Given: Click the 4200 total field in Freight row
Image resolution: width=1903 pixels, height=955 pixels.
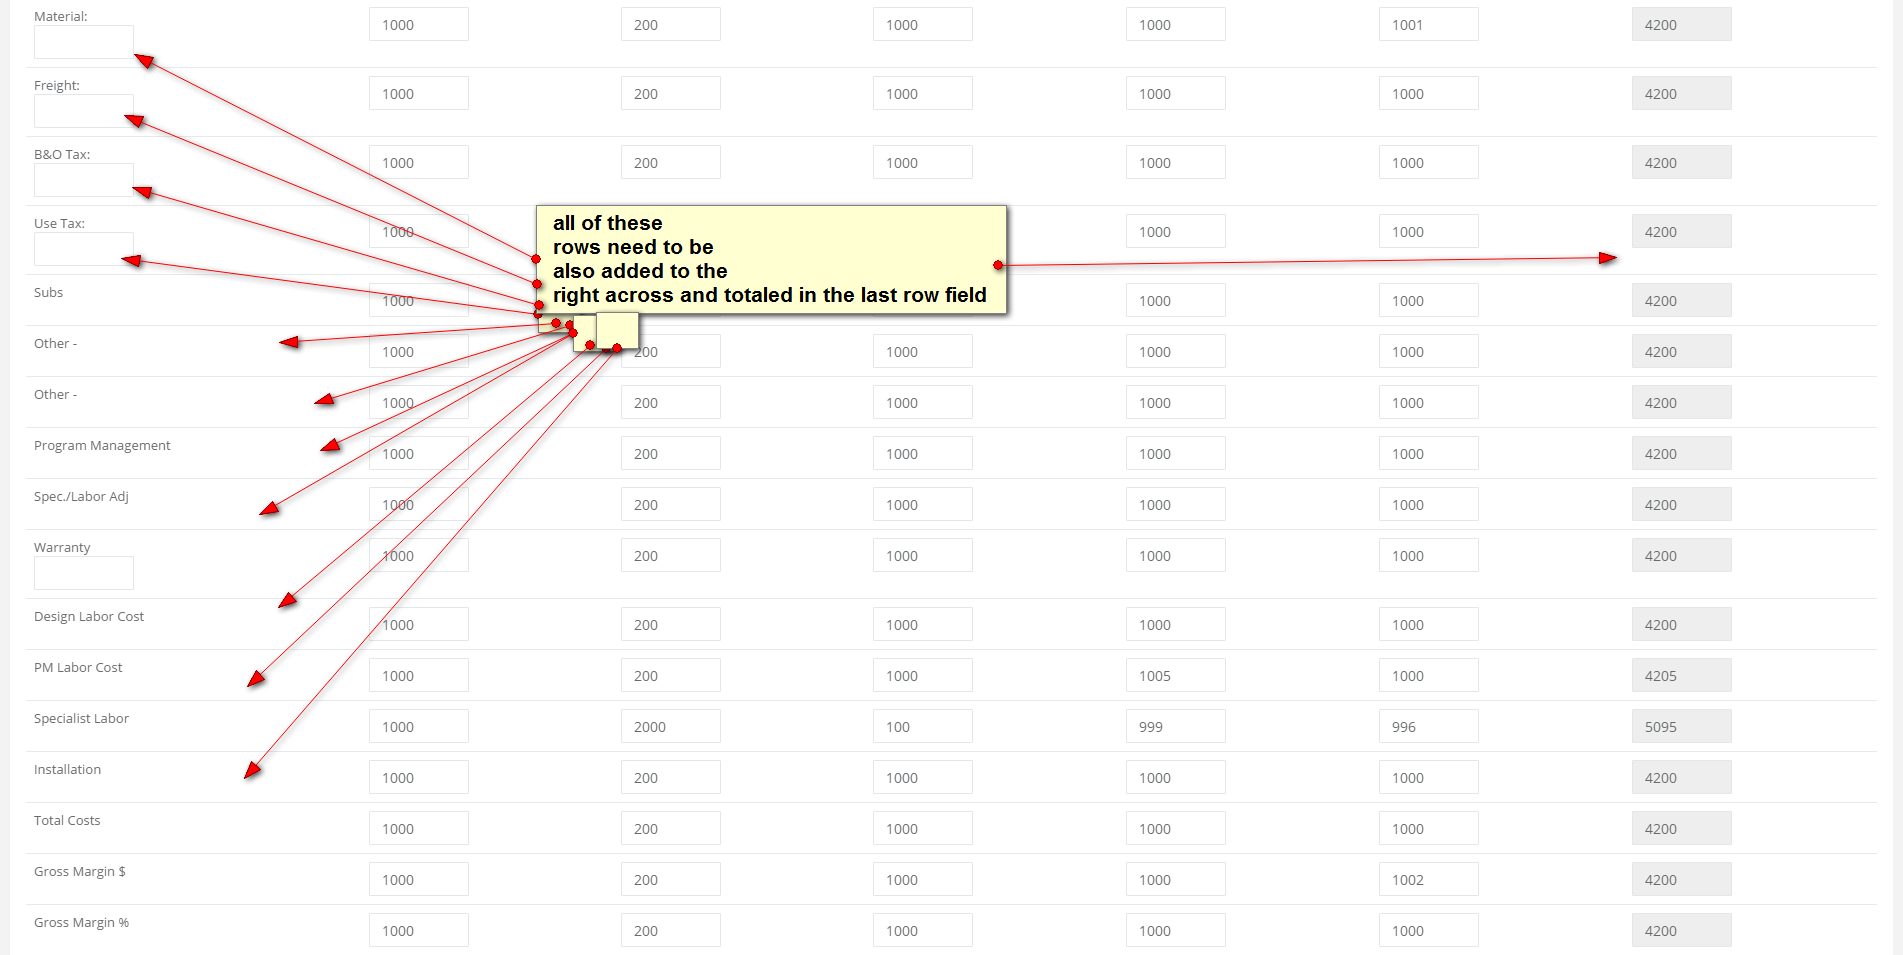Looking at the screenshot, I should click(x=1682, y=94).
